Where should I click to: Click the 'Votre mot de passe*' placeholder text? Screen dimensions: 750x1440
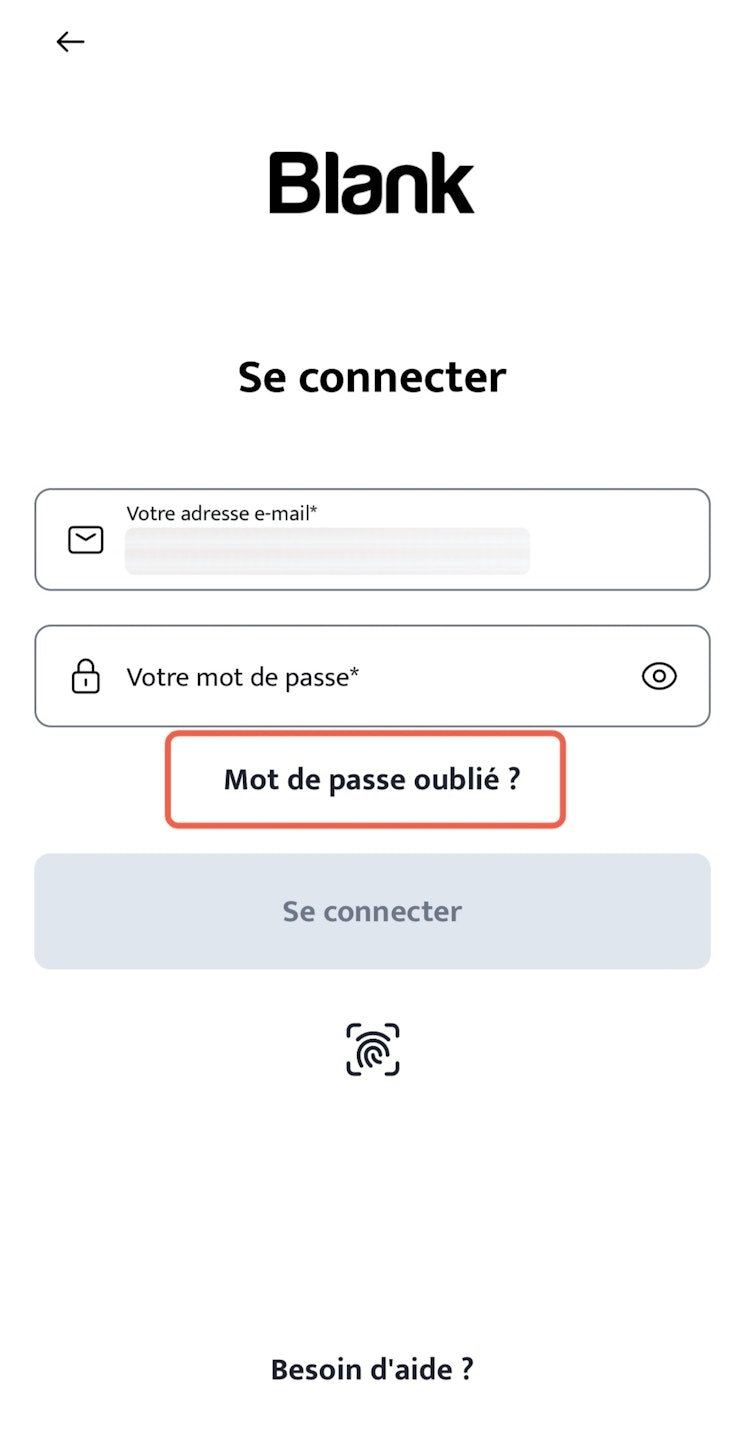[242, 677]
